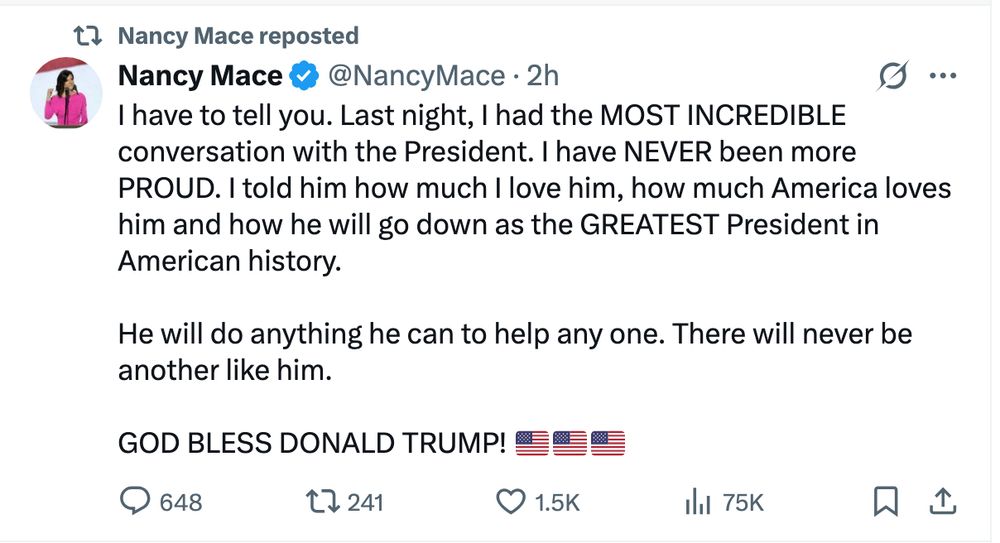Click the 241 reposts count
Screen dimensions: 1000x543
point(365,502)
